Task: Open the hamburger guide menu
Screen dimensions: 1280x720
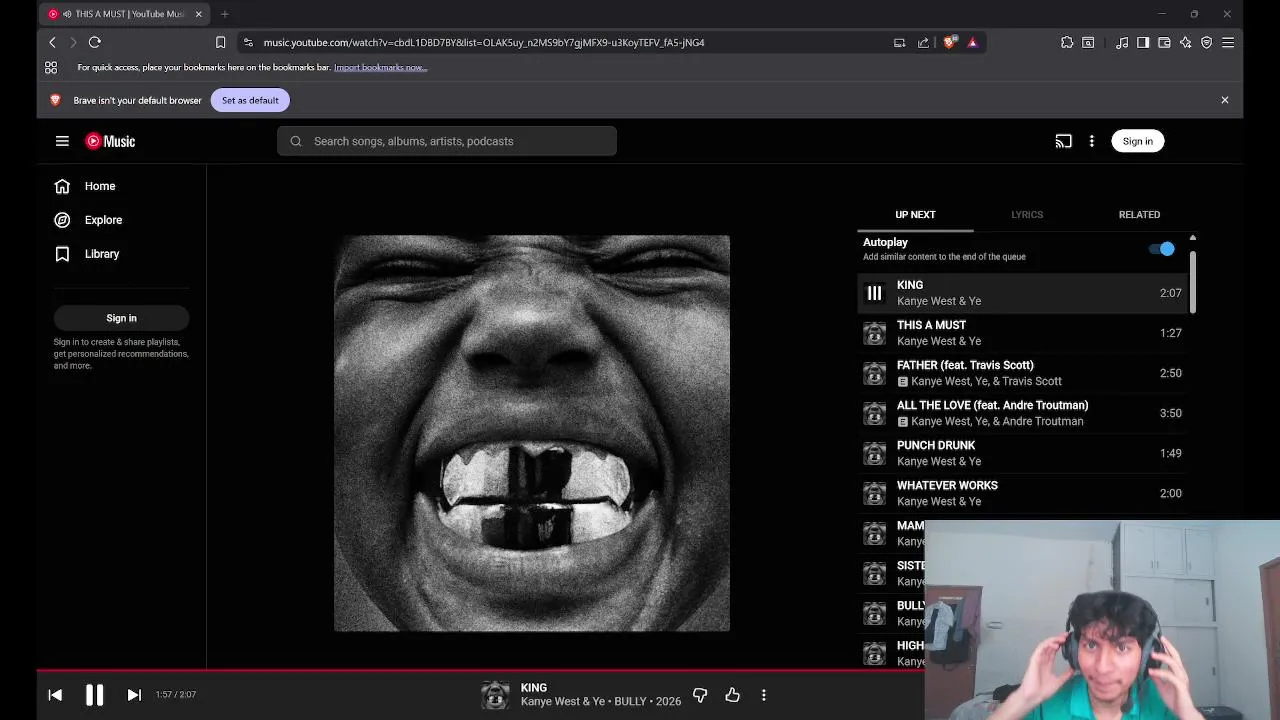Action: 62,141
